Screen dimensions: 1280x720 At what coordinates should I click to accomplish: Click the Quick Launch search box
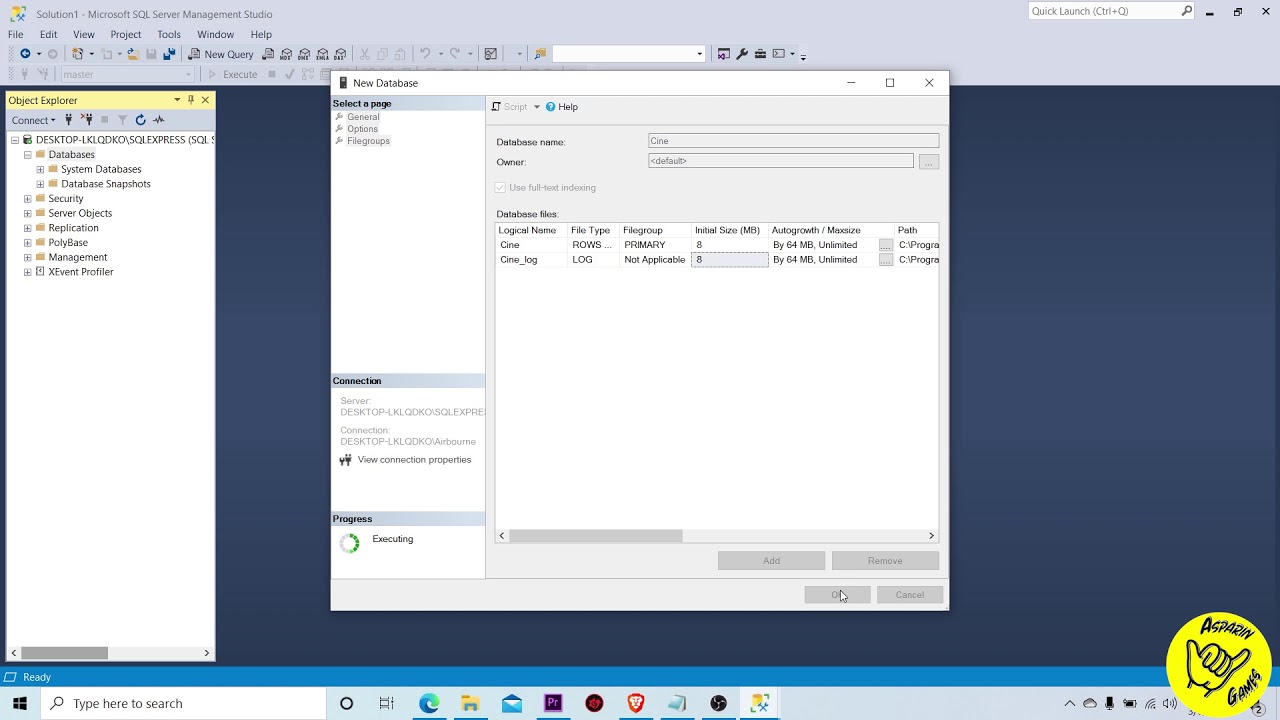tap(1111, 11)
